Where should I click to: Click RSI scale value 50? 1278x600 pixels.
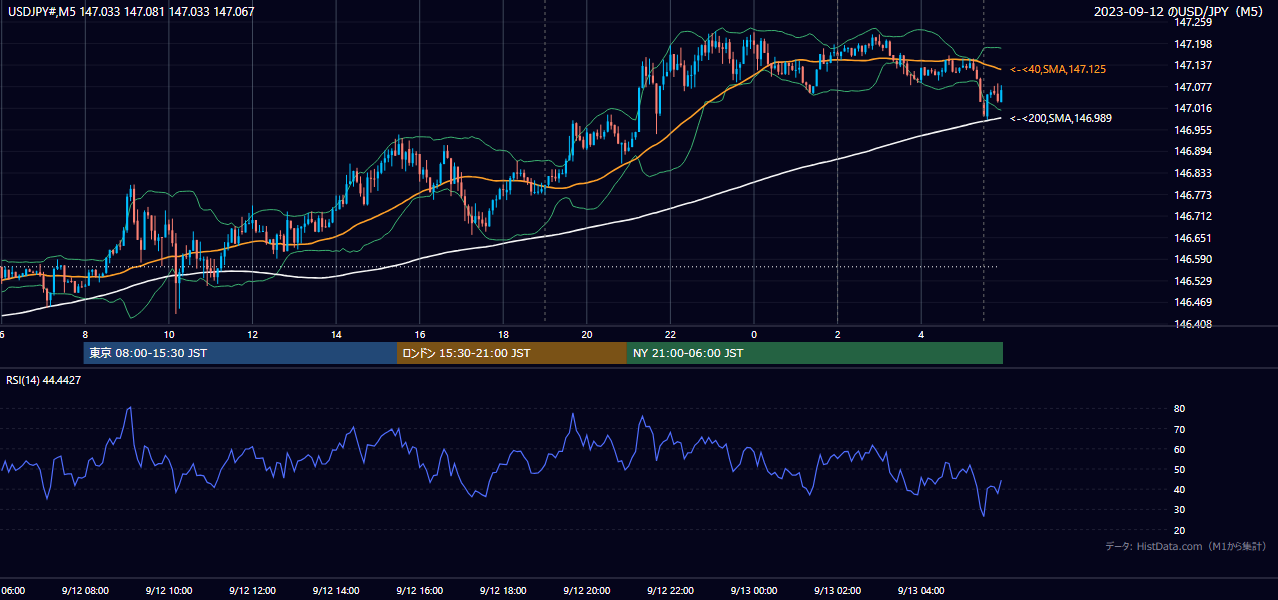point(1180,469)
